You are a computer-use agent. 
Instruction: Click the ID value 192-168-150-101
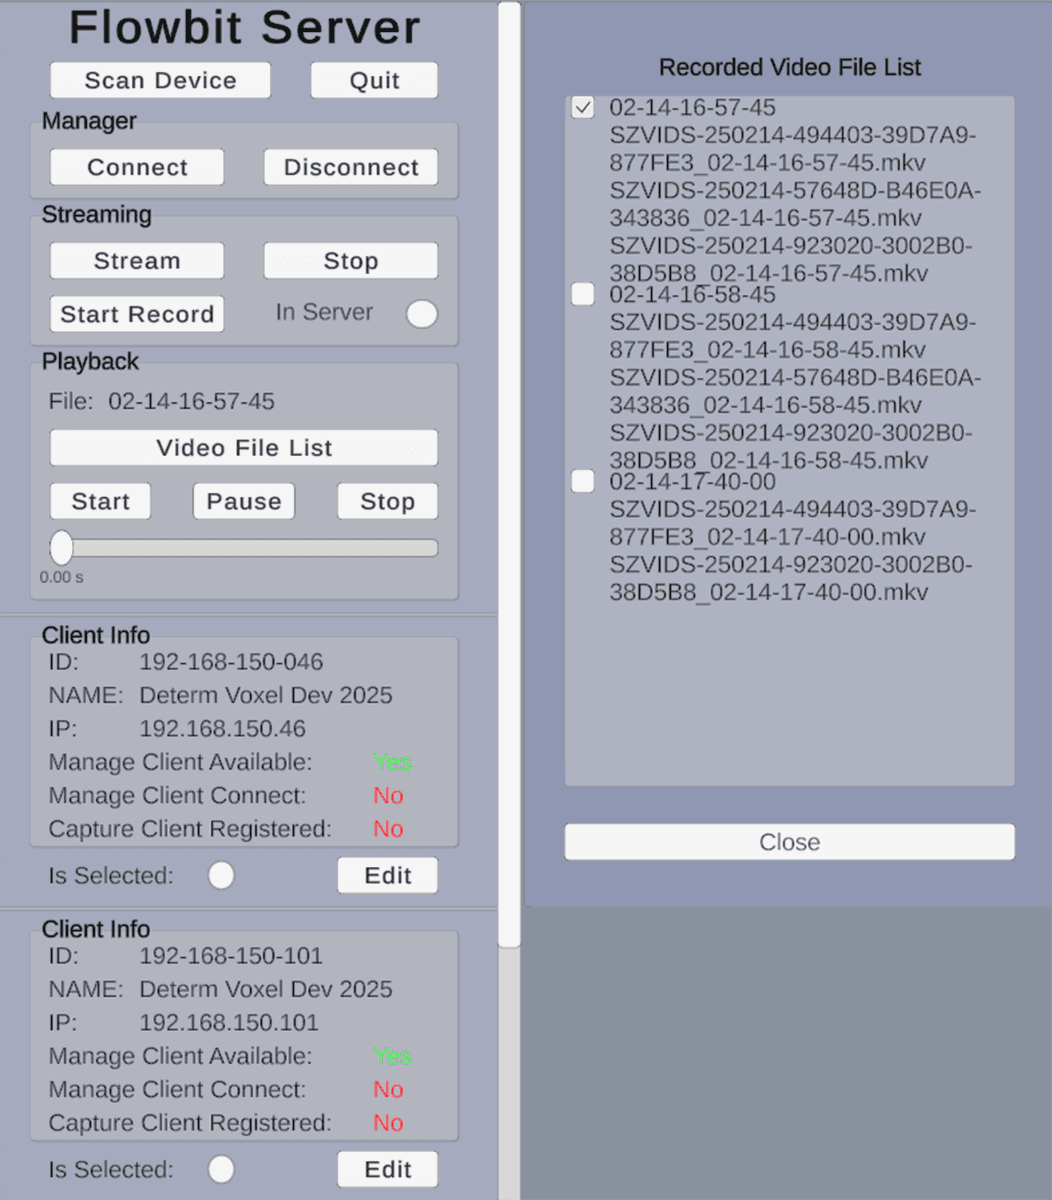point(231,956)
